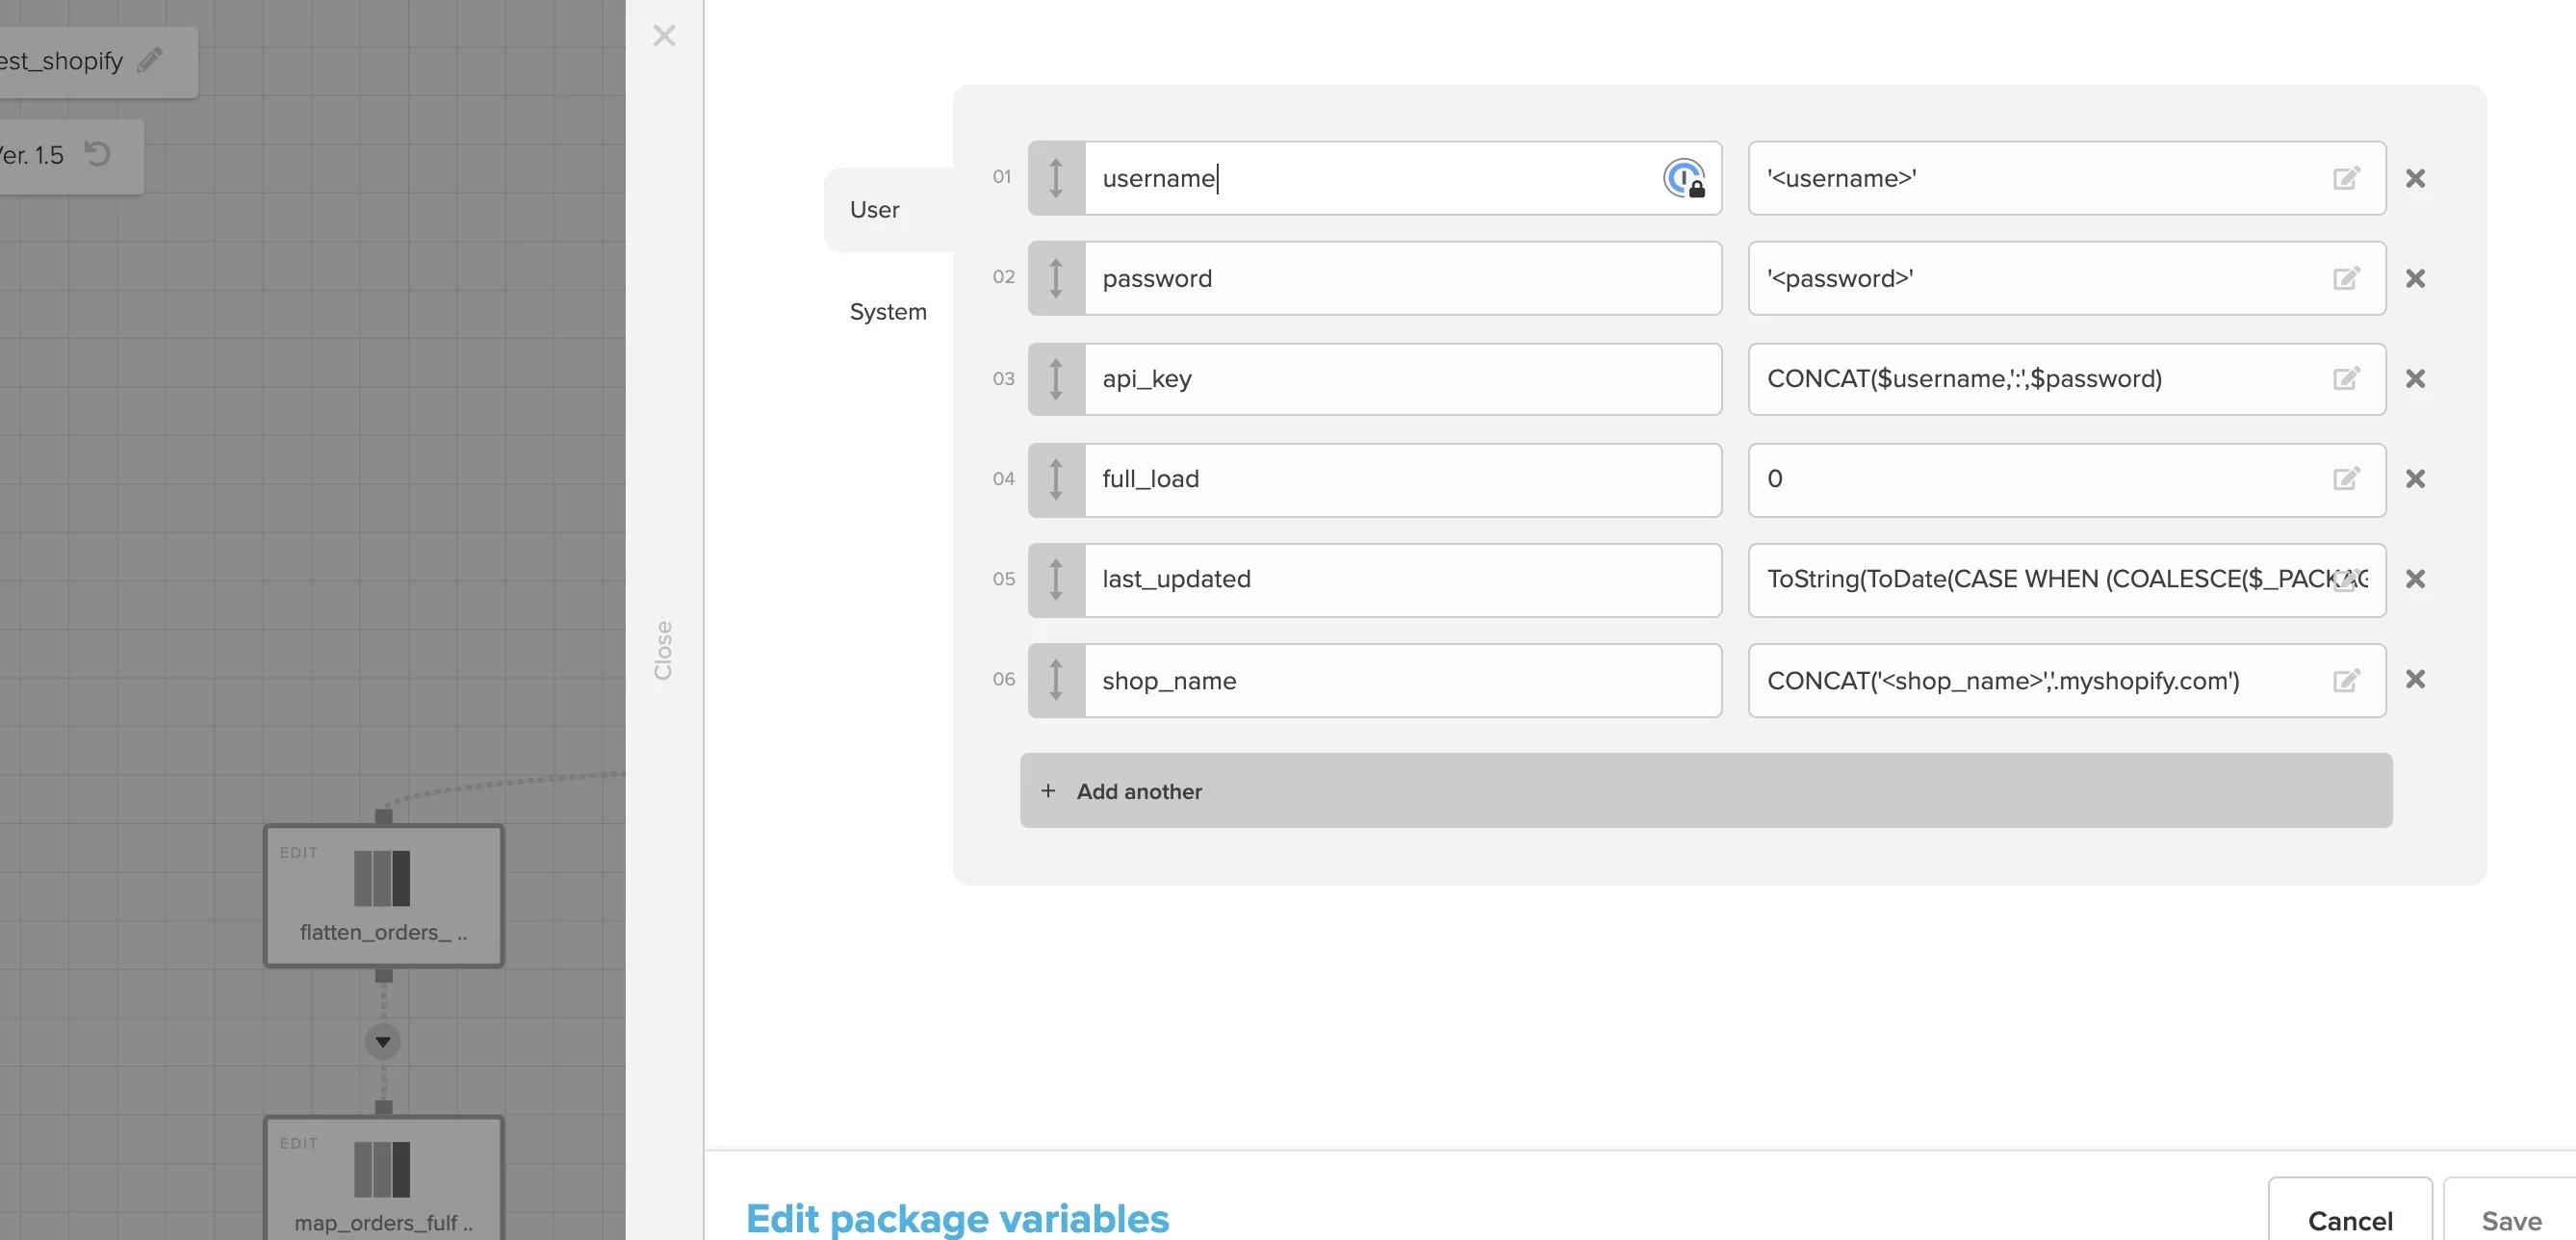2576x1240 pixels.
Task: Edit the shop_name variable name field
Action: pos(1403,680)
